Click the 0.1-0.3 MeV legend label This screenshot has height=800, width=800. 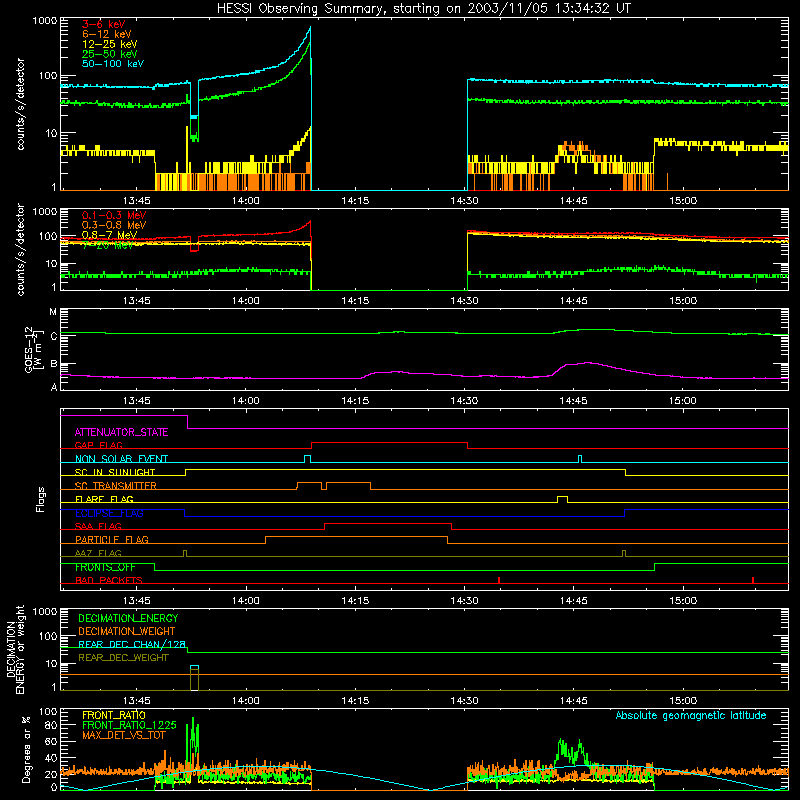pos(114,215)
